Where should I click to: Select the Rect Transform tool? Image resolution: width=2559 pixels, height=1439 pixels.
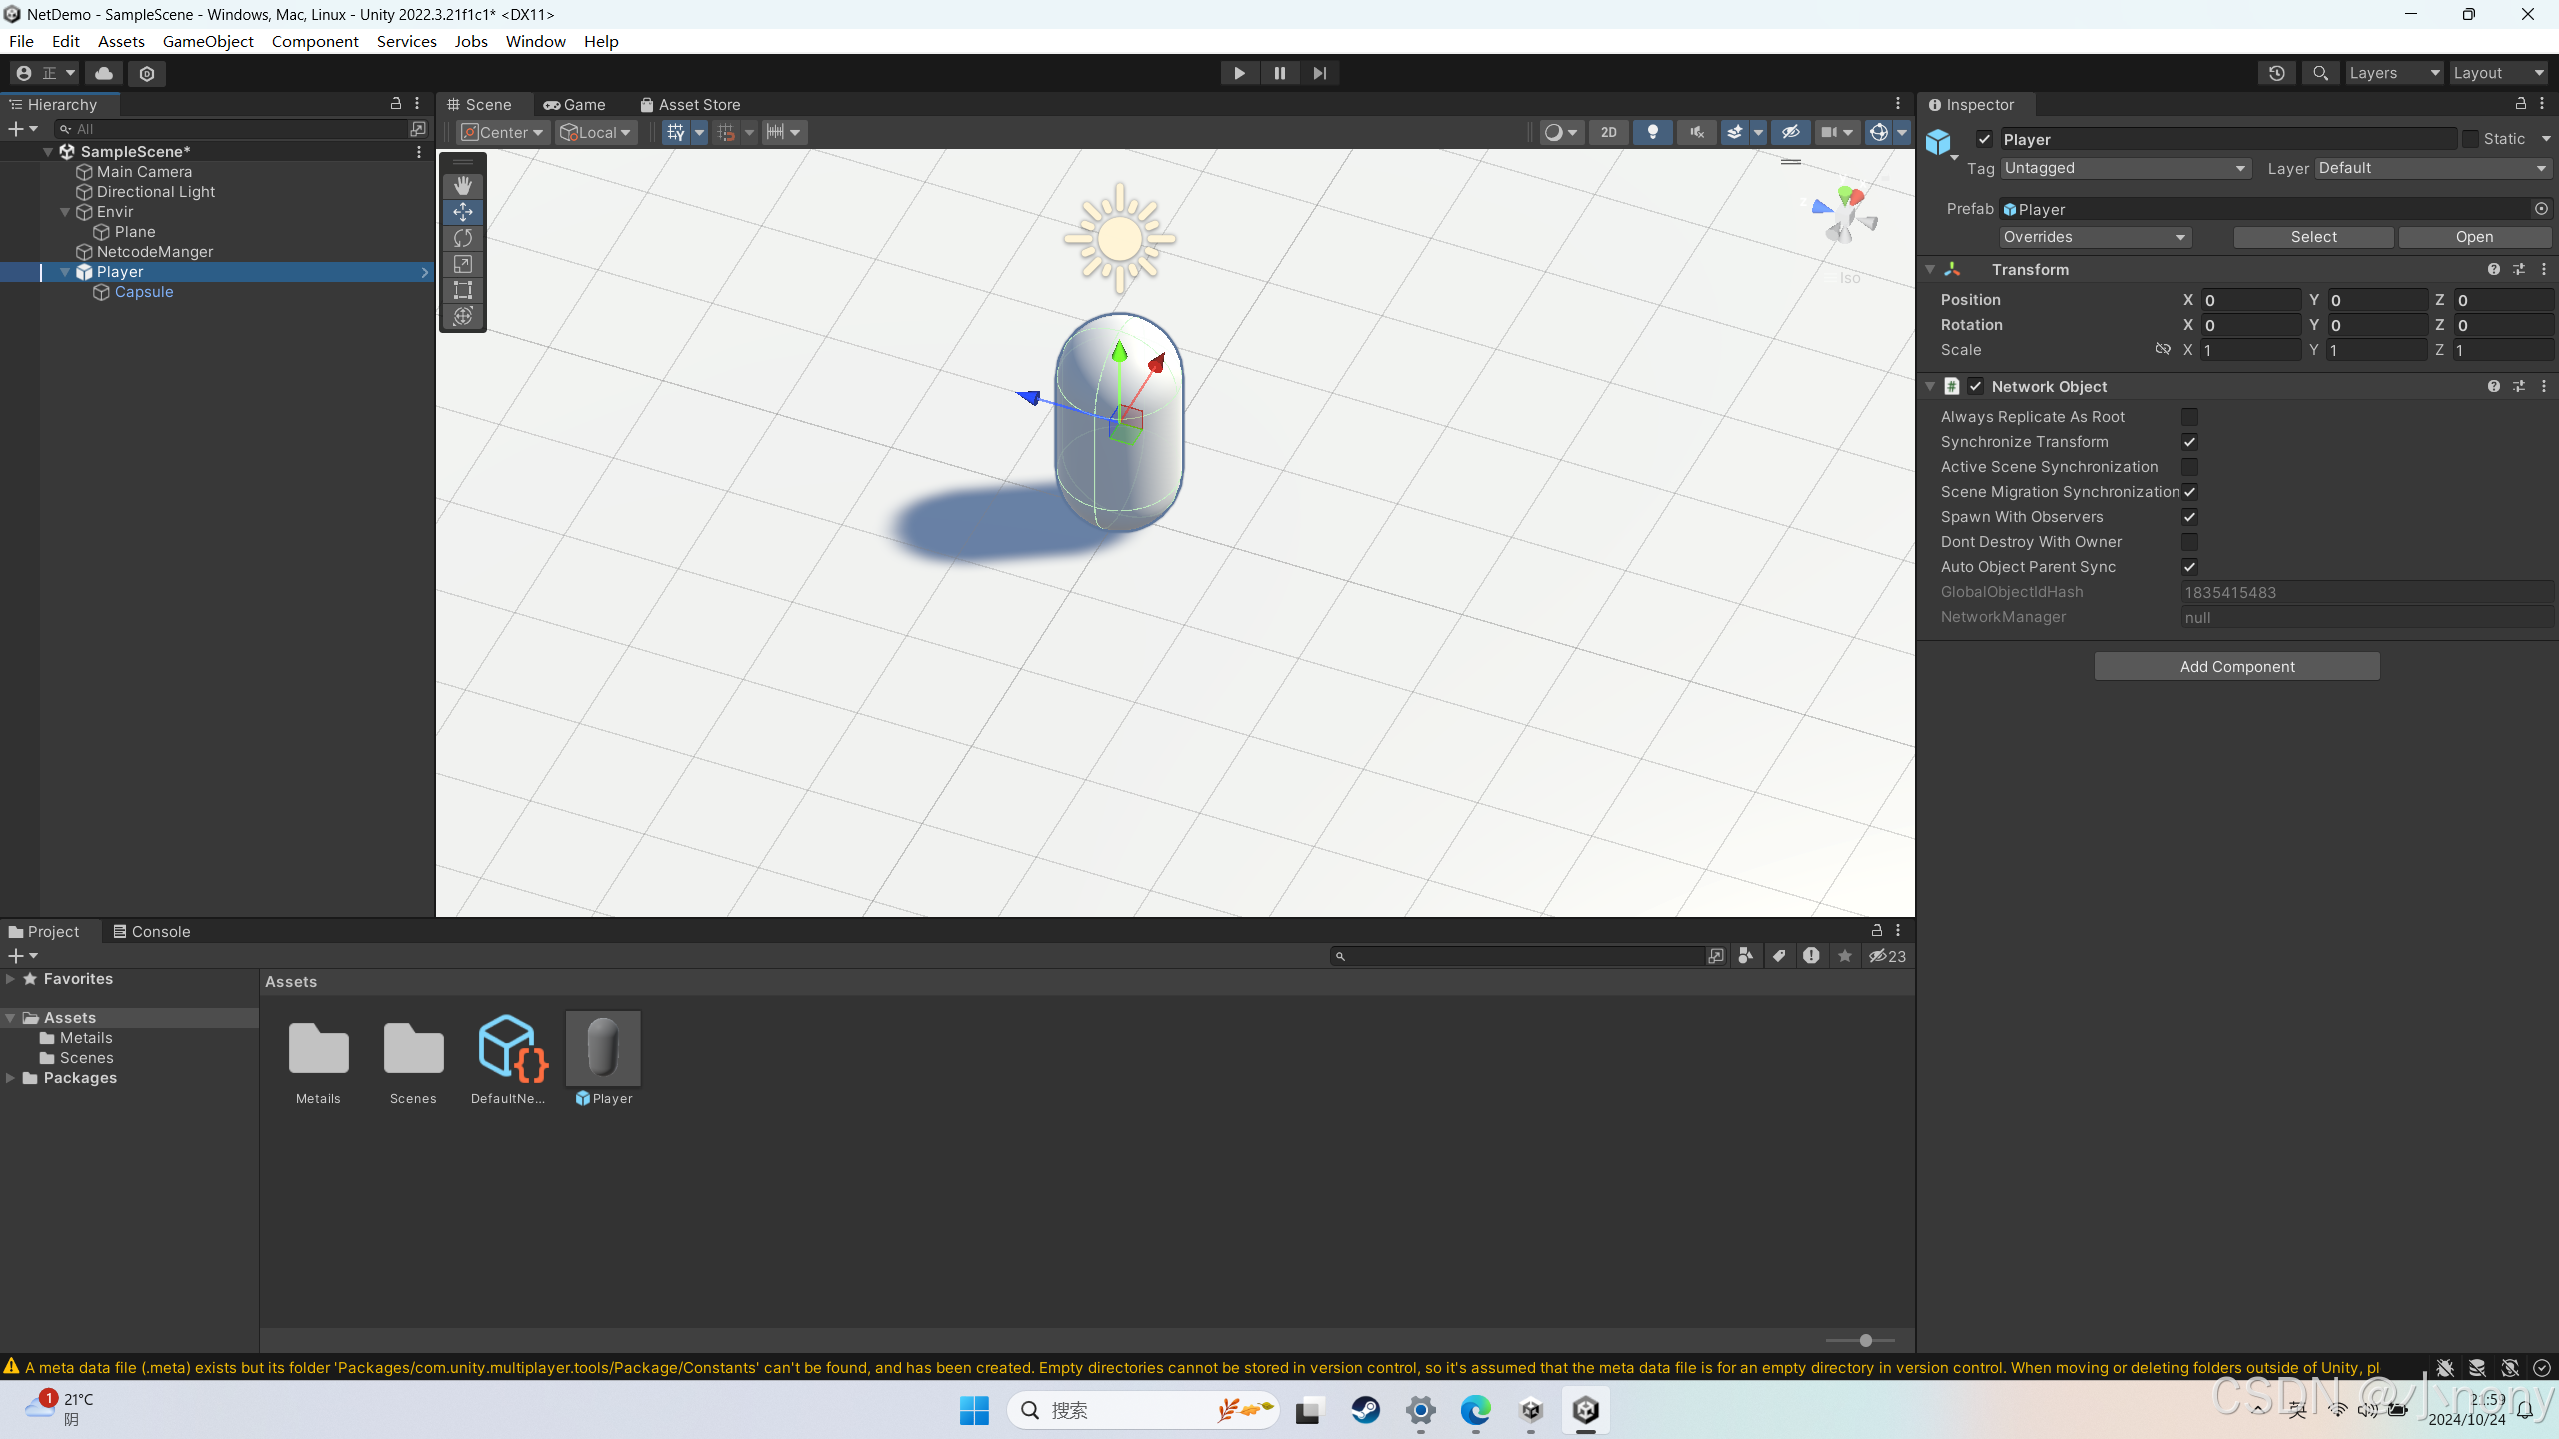[462, 290]
